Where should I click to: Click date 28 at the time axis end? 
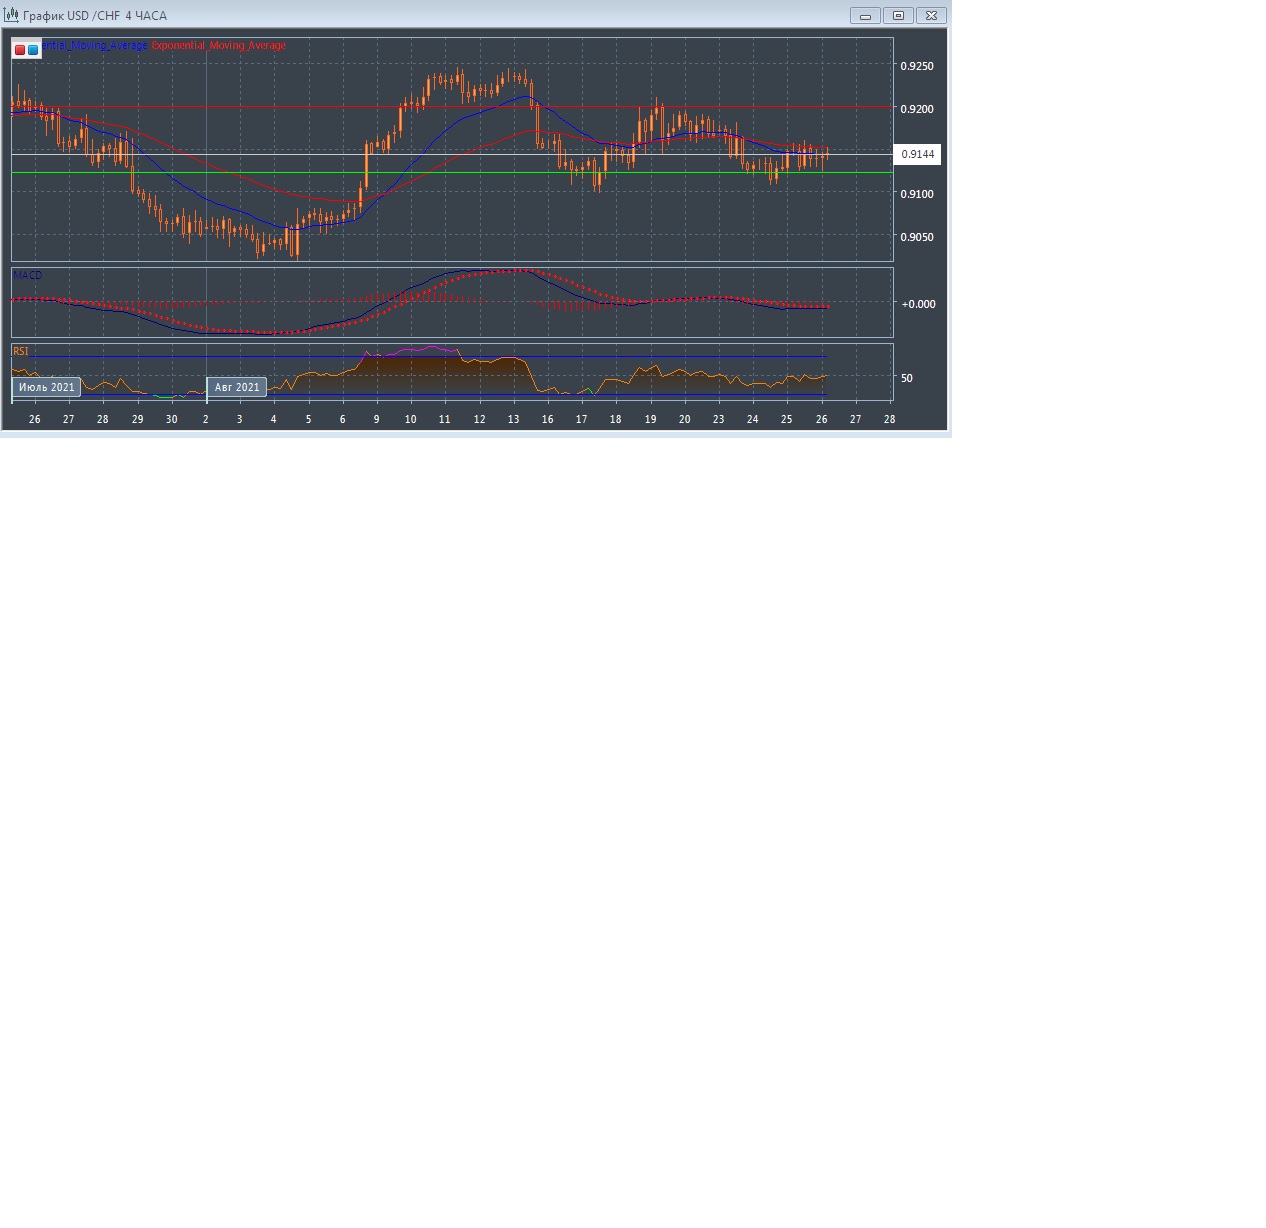[889, 419]
